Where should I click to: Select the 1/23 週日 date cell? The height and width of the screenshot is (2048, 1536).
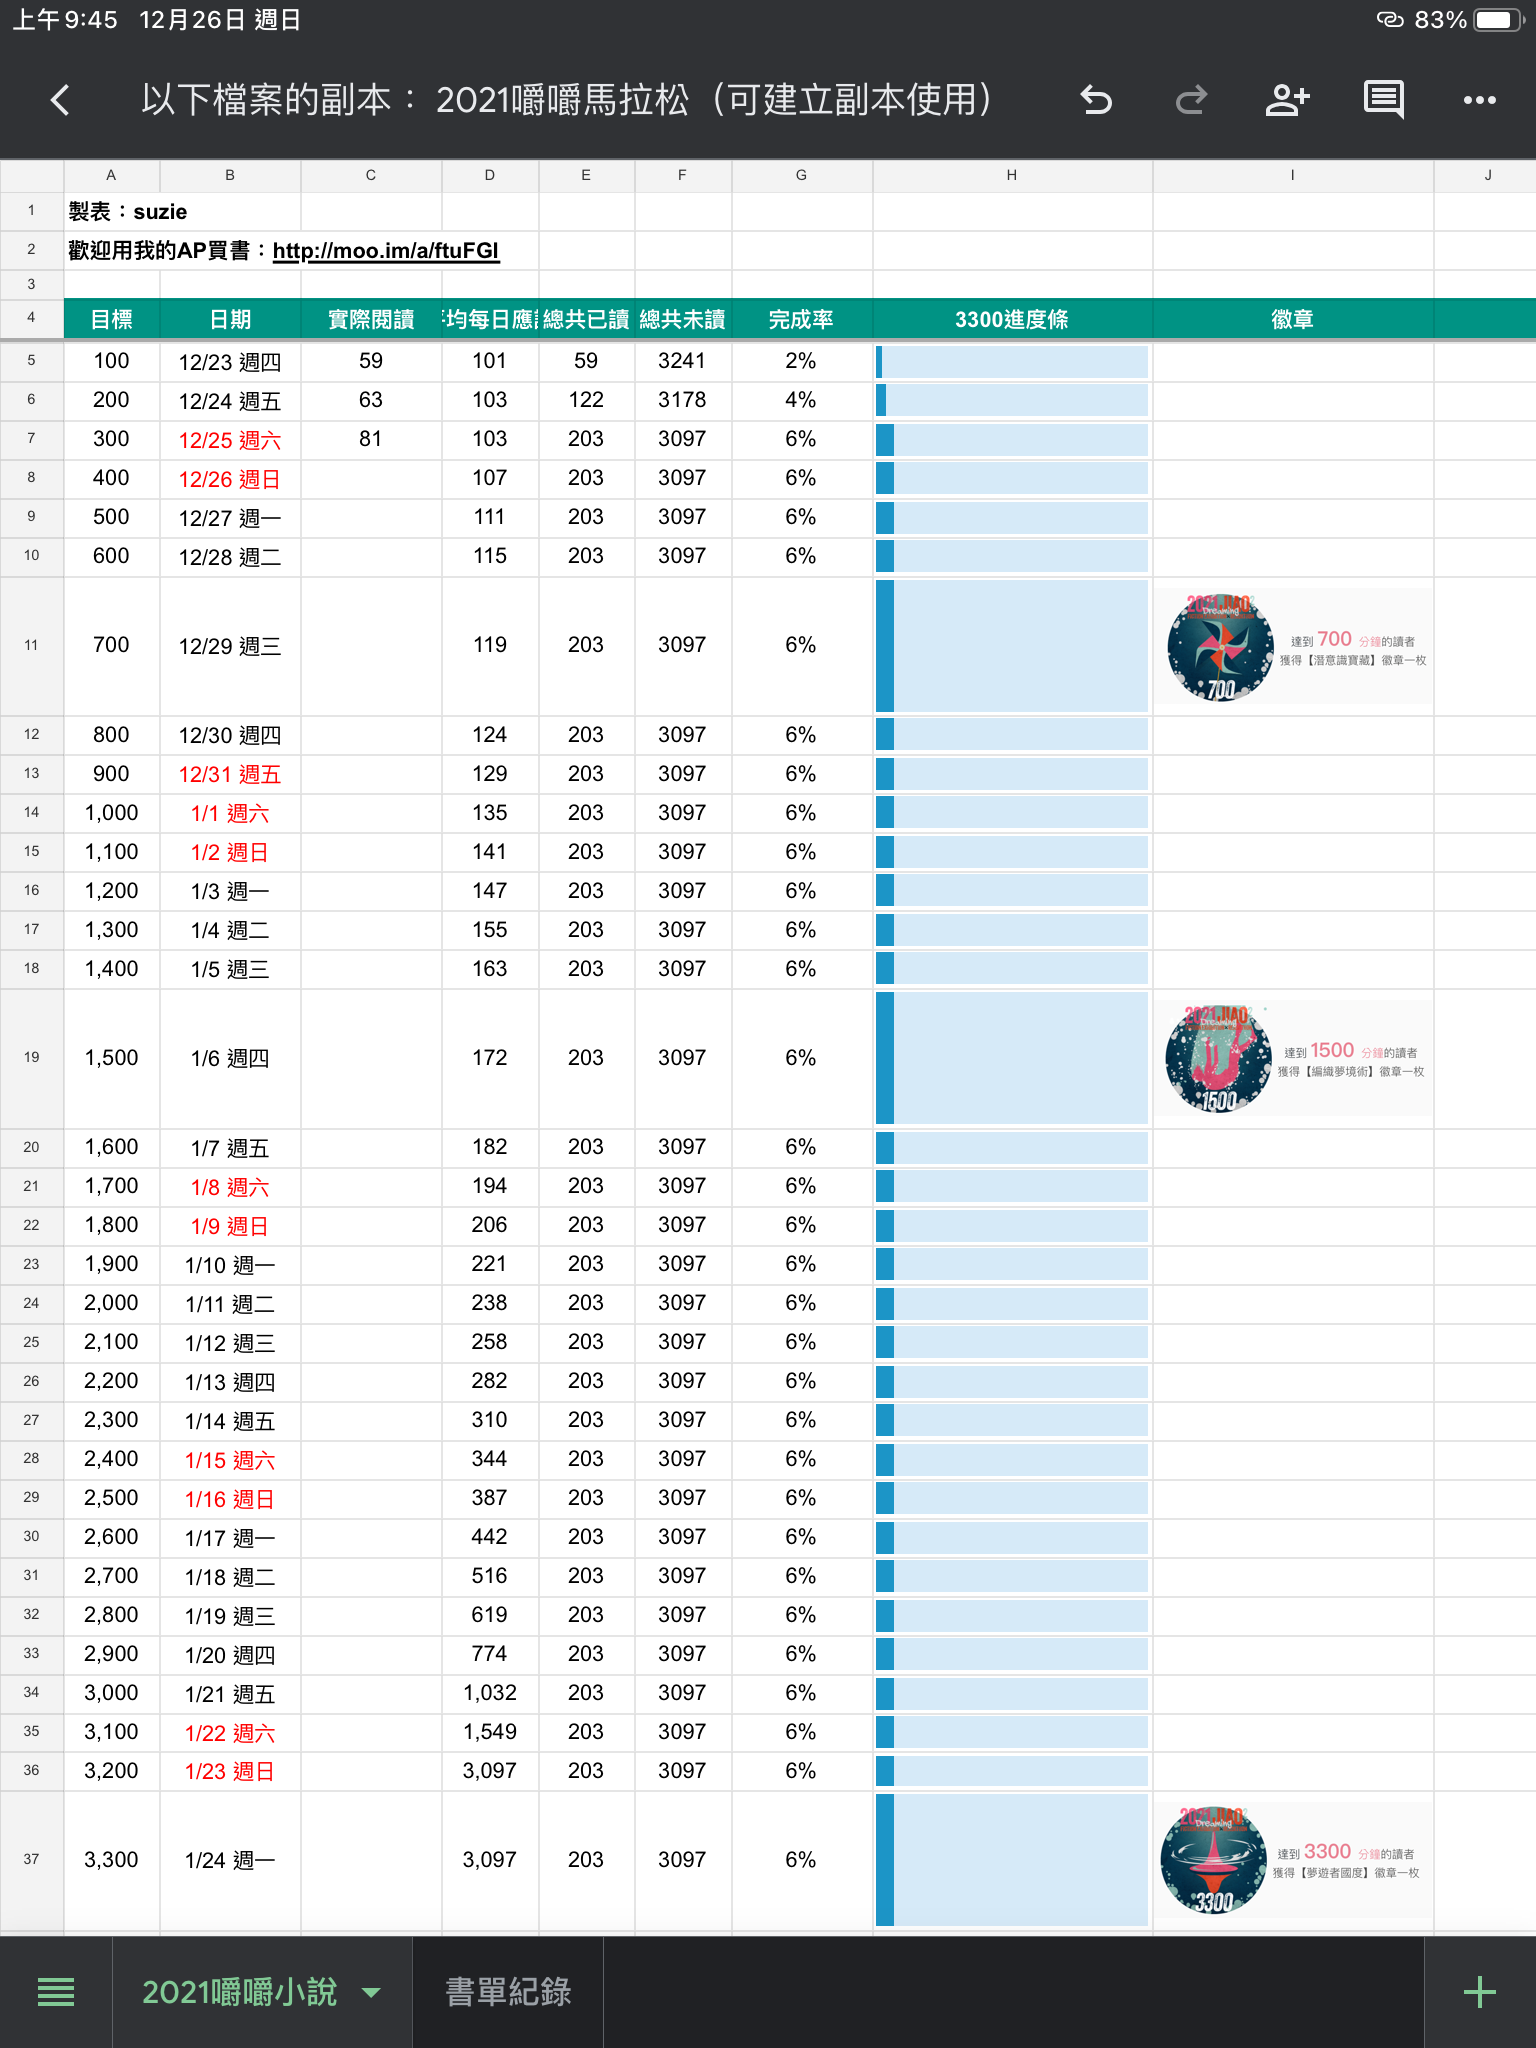[x=230, y=1772]
